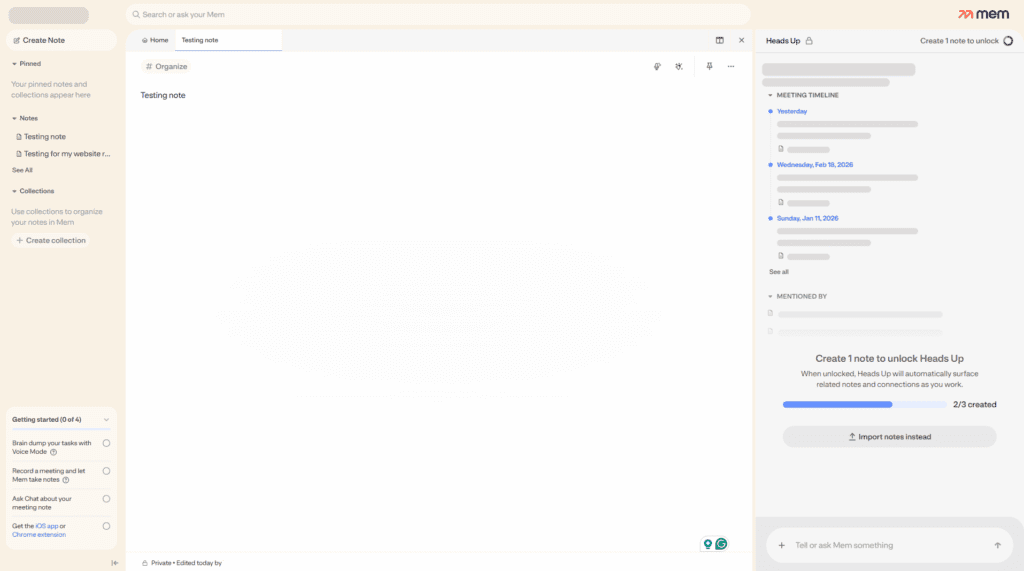Open the Home tab

[x=155, y=41]
